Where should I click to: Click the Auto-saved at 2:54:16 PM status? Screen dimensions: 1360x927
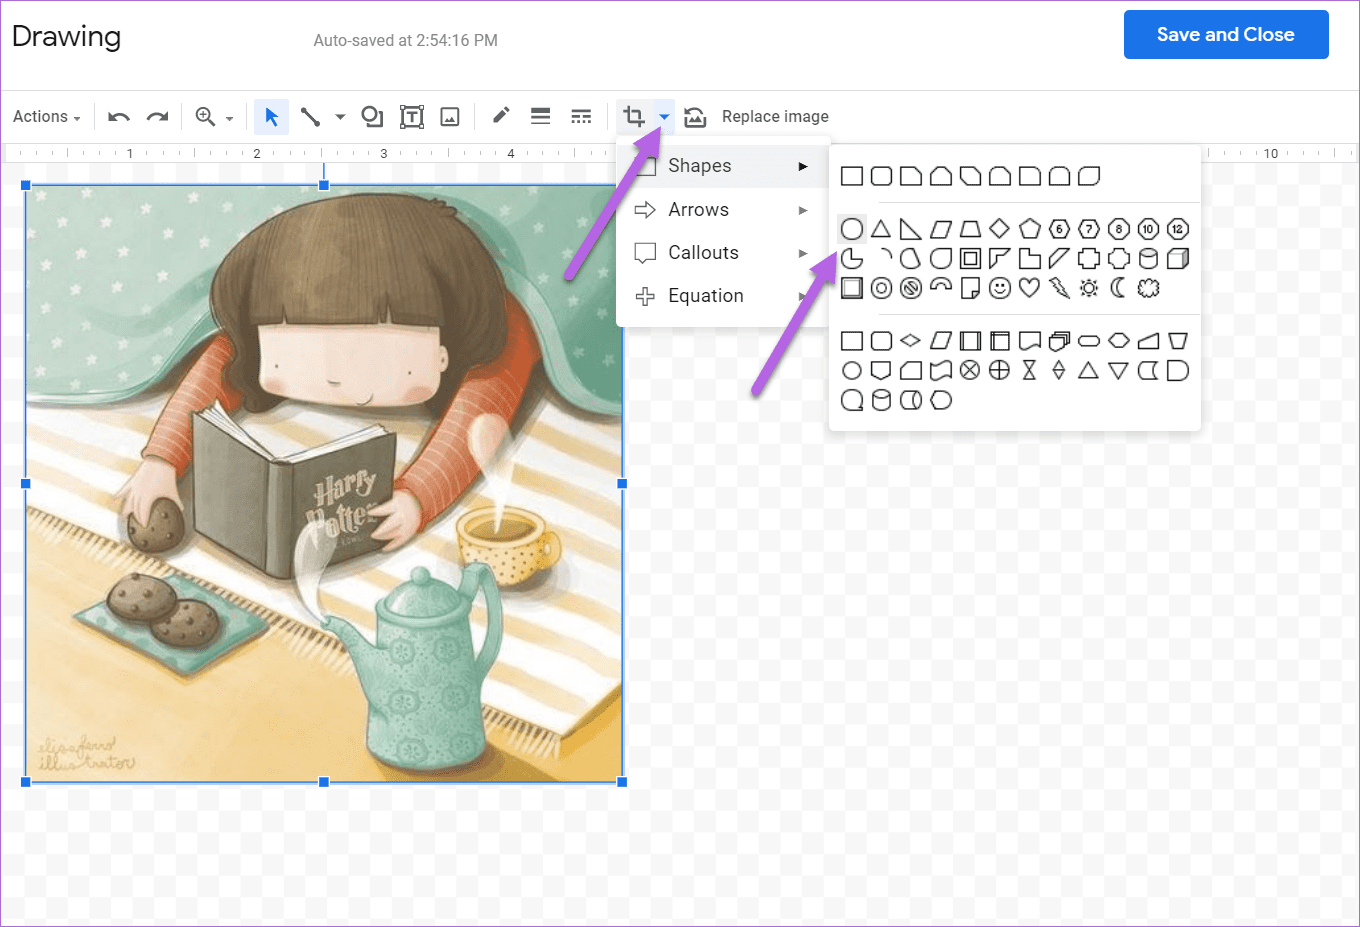[405, 41]
